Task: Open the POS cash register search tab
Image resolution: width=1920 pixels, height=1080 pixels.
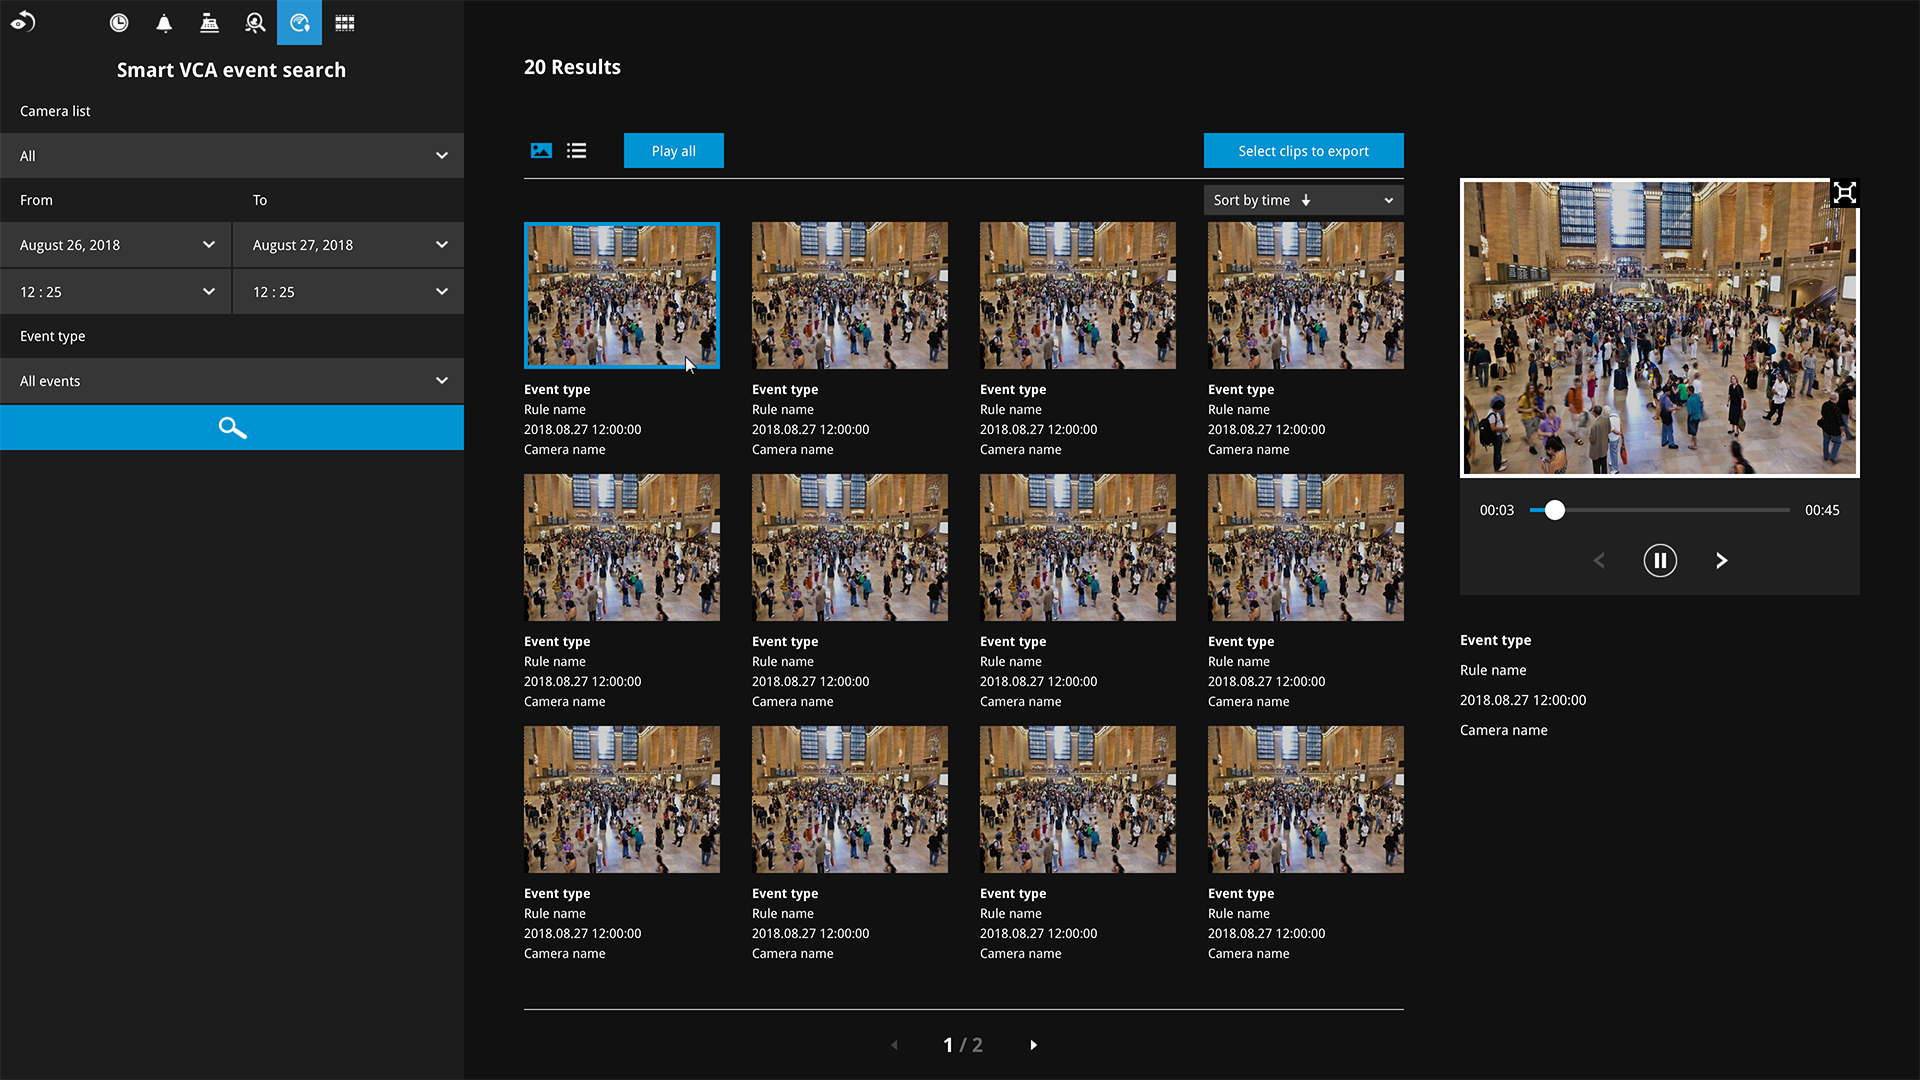Action: pyautogui.click(x=209, y=23)
